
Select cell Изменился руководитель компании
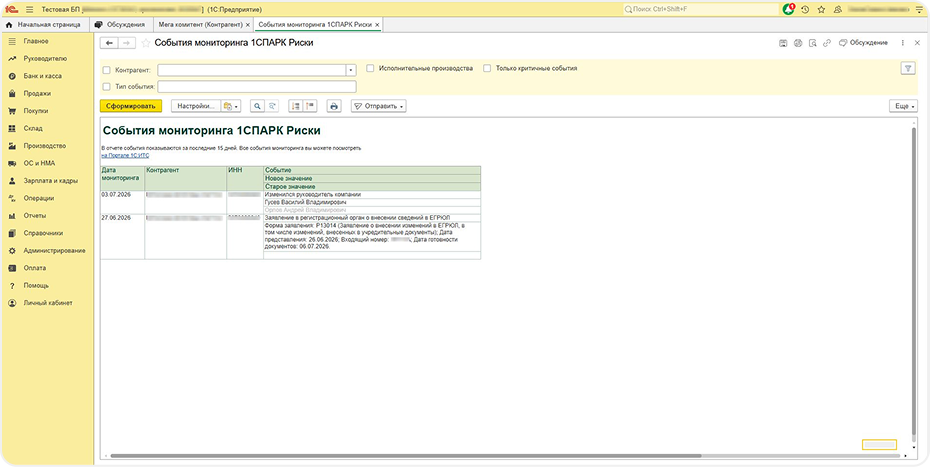[372, 195]
